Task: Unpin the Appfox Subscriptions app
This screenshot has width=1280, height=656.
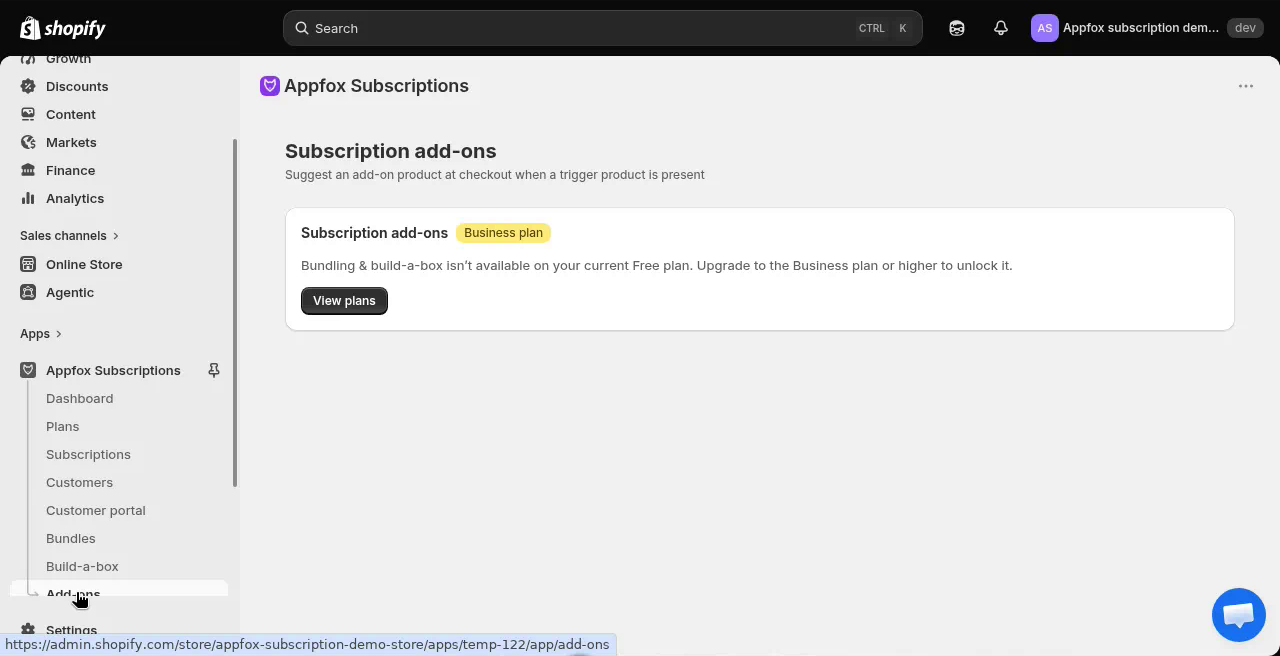Action: pyautogui.click(x=214, y=370)
